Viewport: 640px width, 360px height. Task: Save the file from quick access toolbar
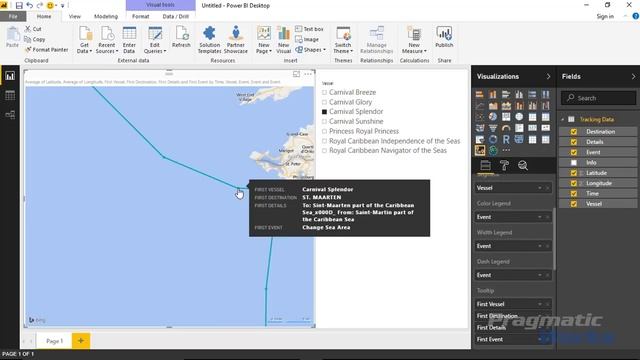pyautogui.click(x=19, y=5)
